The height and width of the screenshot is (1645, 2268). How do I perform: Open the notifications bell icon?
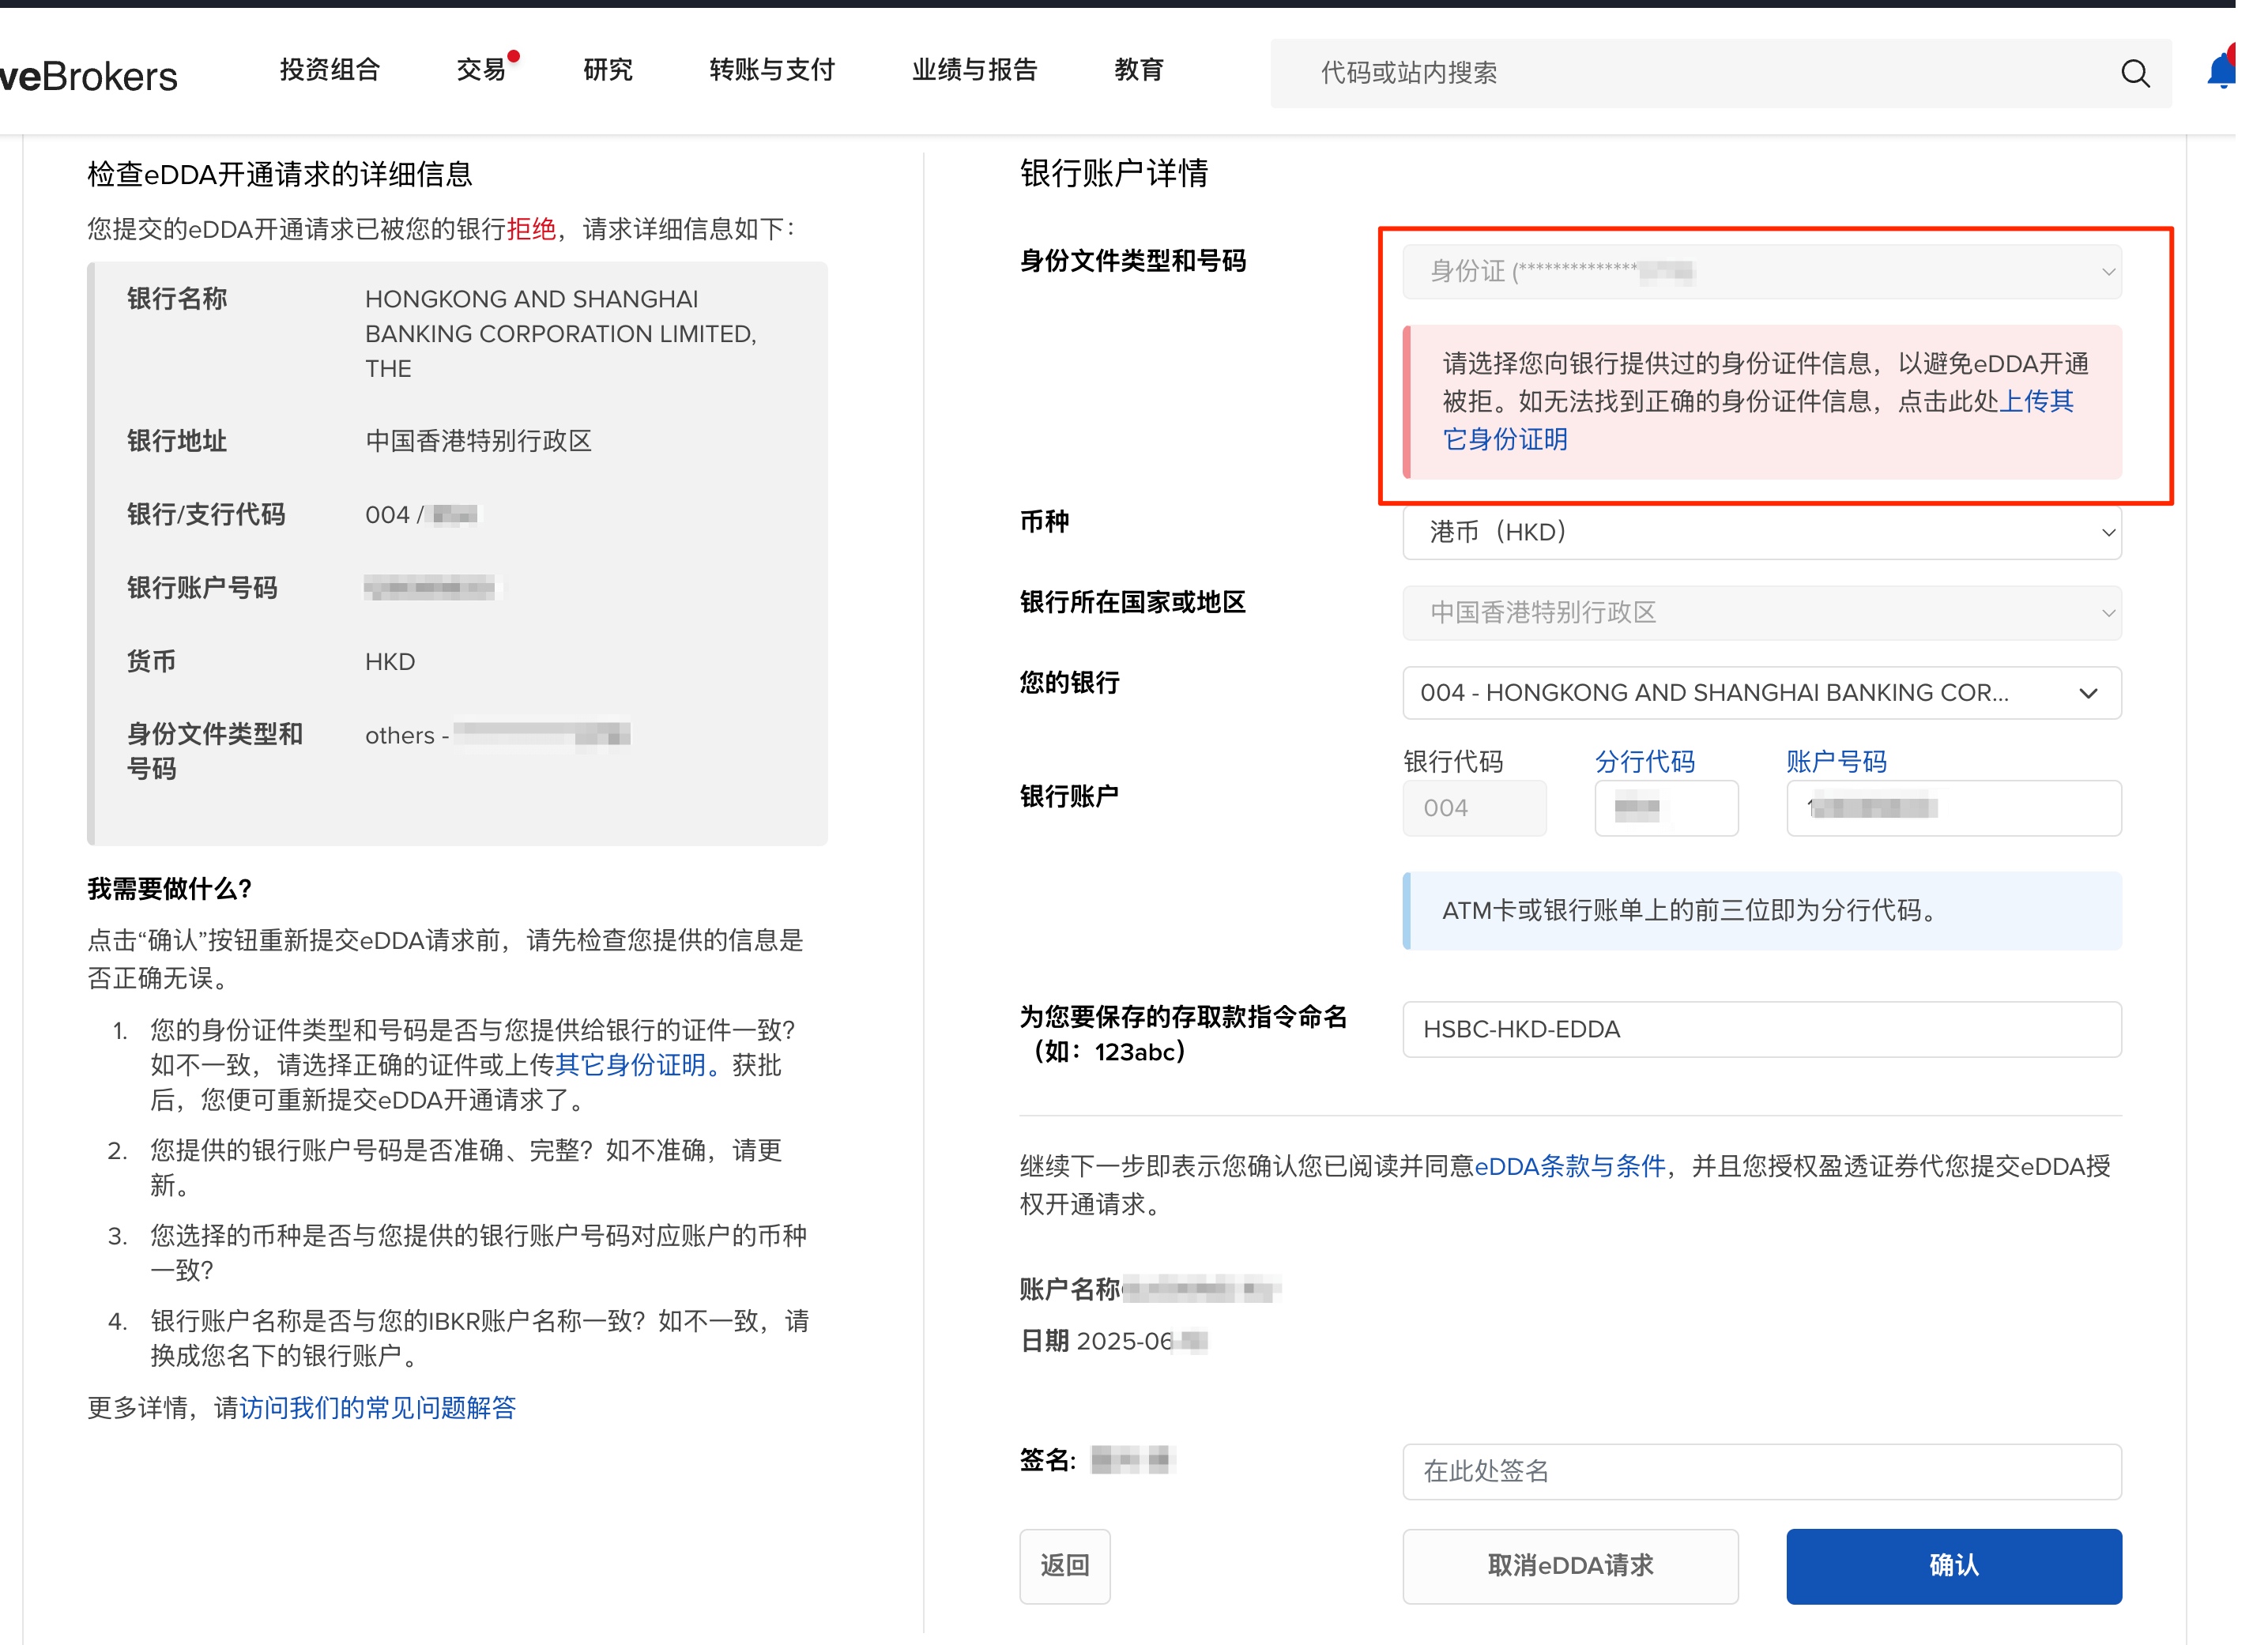(x=2222, y=71)
